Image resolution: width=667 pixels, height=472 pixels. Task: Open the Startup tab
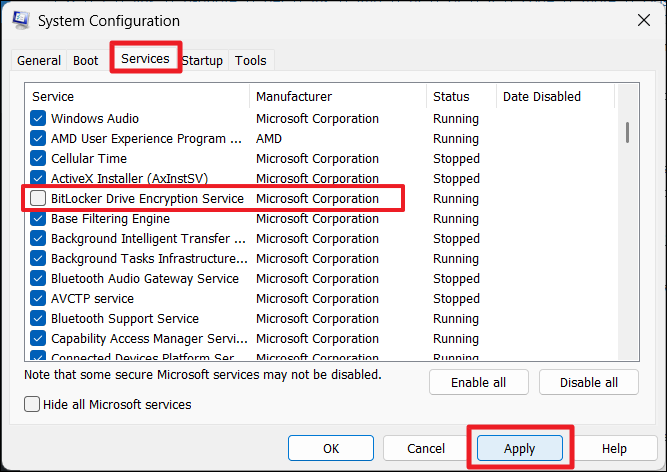click(x=202, y=61)
